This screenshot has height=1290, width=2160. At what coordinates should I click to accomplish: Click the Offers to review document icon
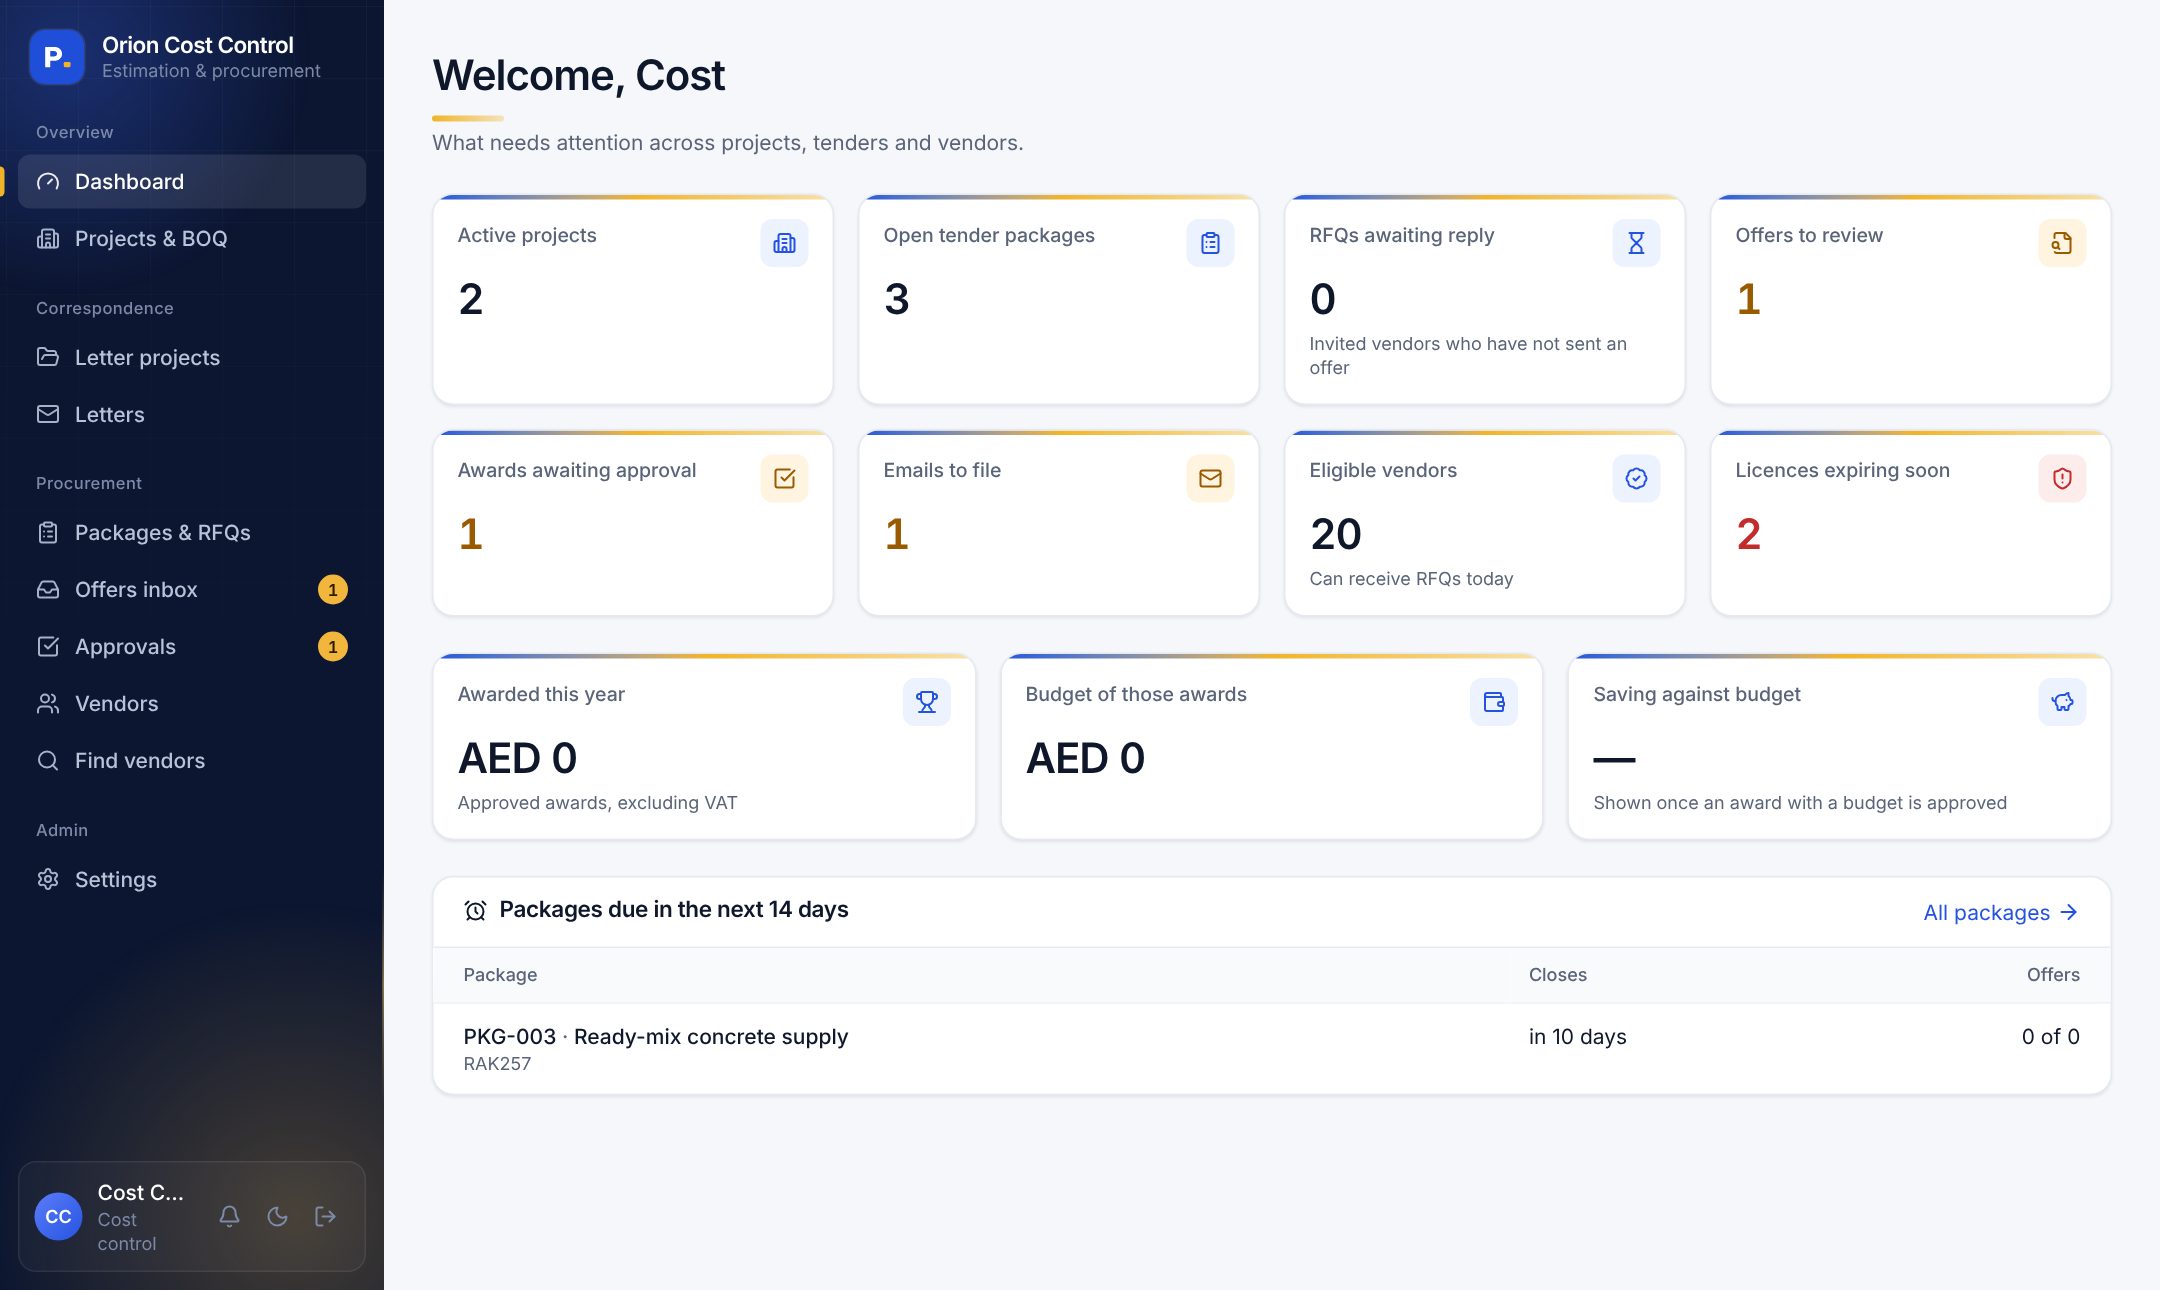tap(2062, 243)
